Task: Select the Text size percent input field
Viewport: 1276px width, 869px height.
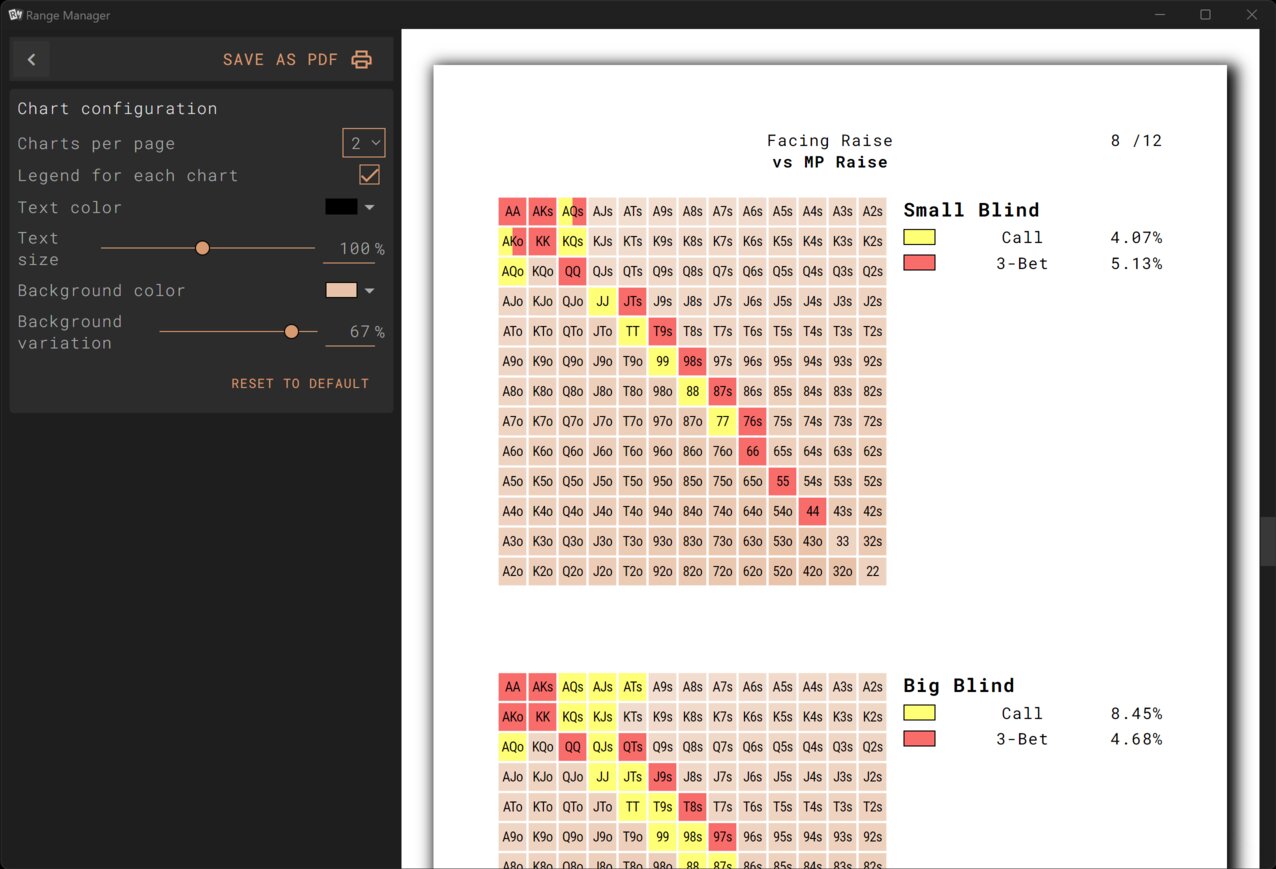Action: (350, 249)
